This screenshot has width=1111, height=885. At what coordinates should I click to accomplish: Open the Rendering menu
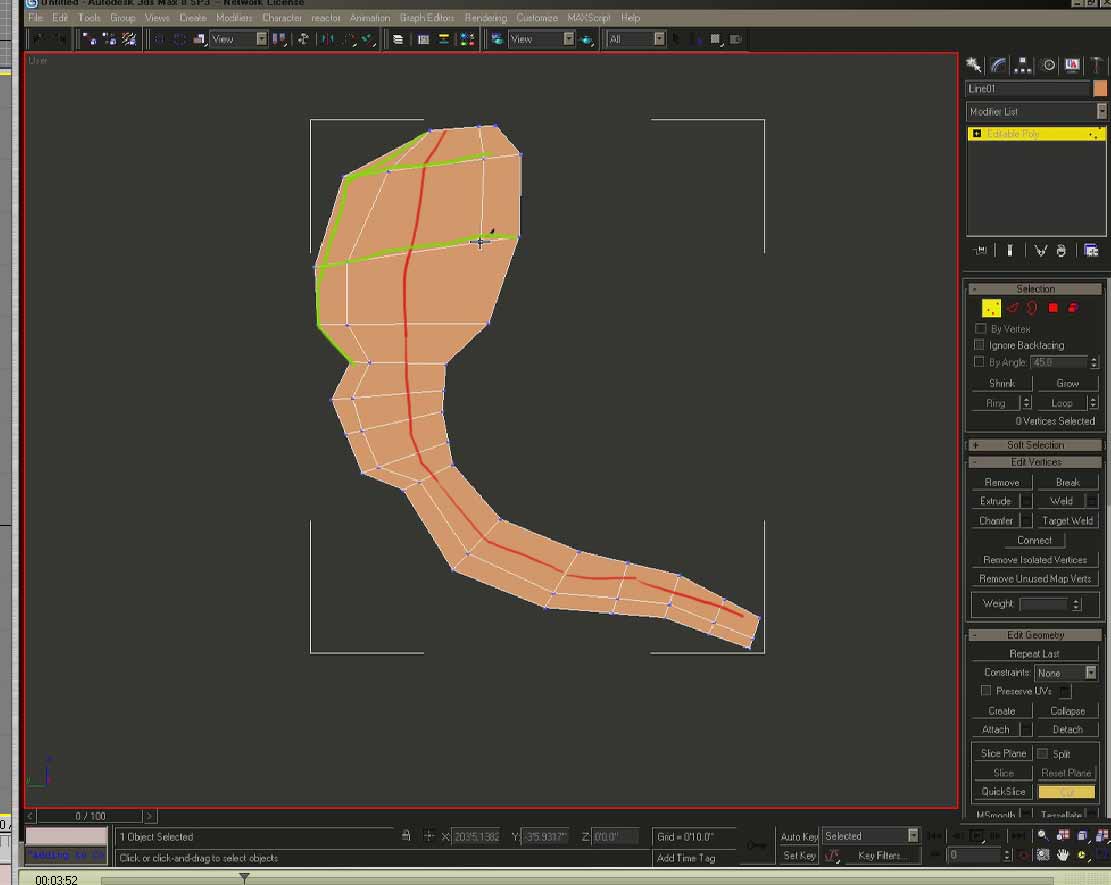[x=485, y=18]
